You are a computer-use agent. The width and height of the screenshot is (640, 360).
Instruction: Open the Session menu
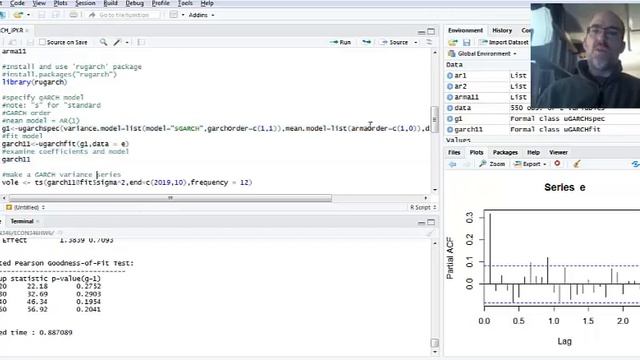coord(85,3)
